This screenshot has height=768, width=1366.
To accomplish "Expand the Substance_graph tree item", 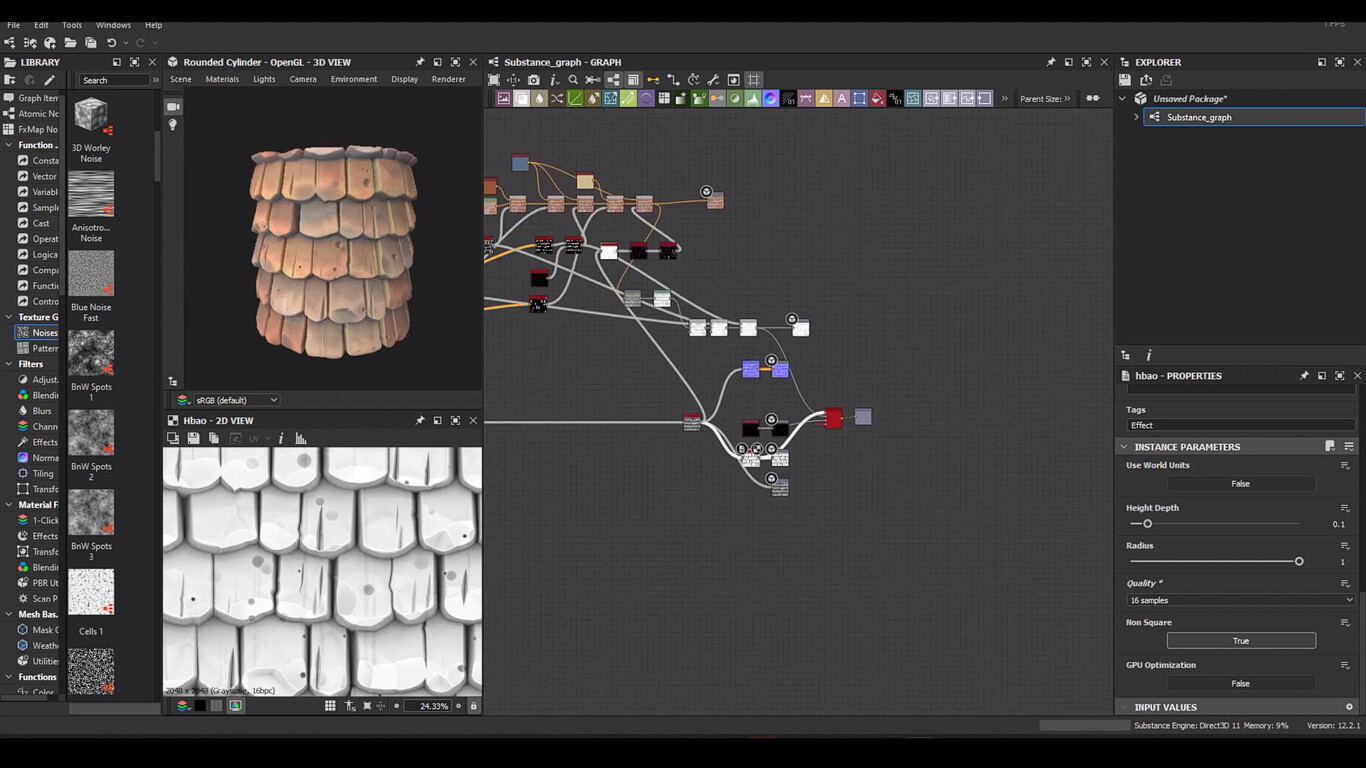I will point(1137,117).
